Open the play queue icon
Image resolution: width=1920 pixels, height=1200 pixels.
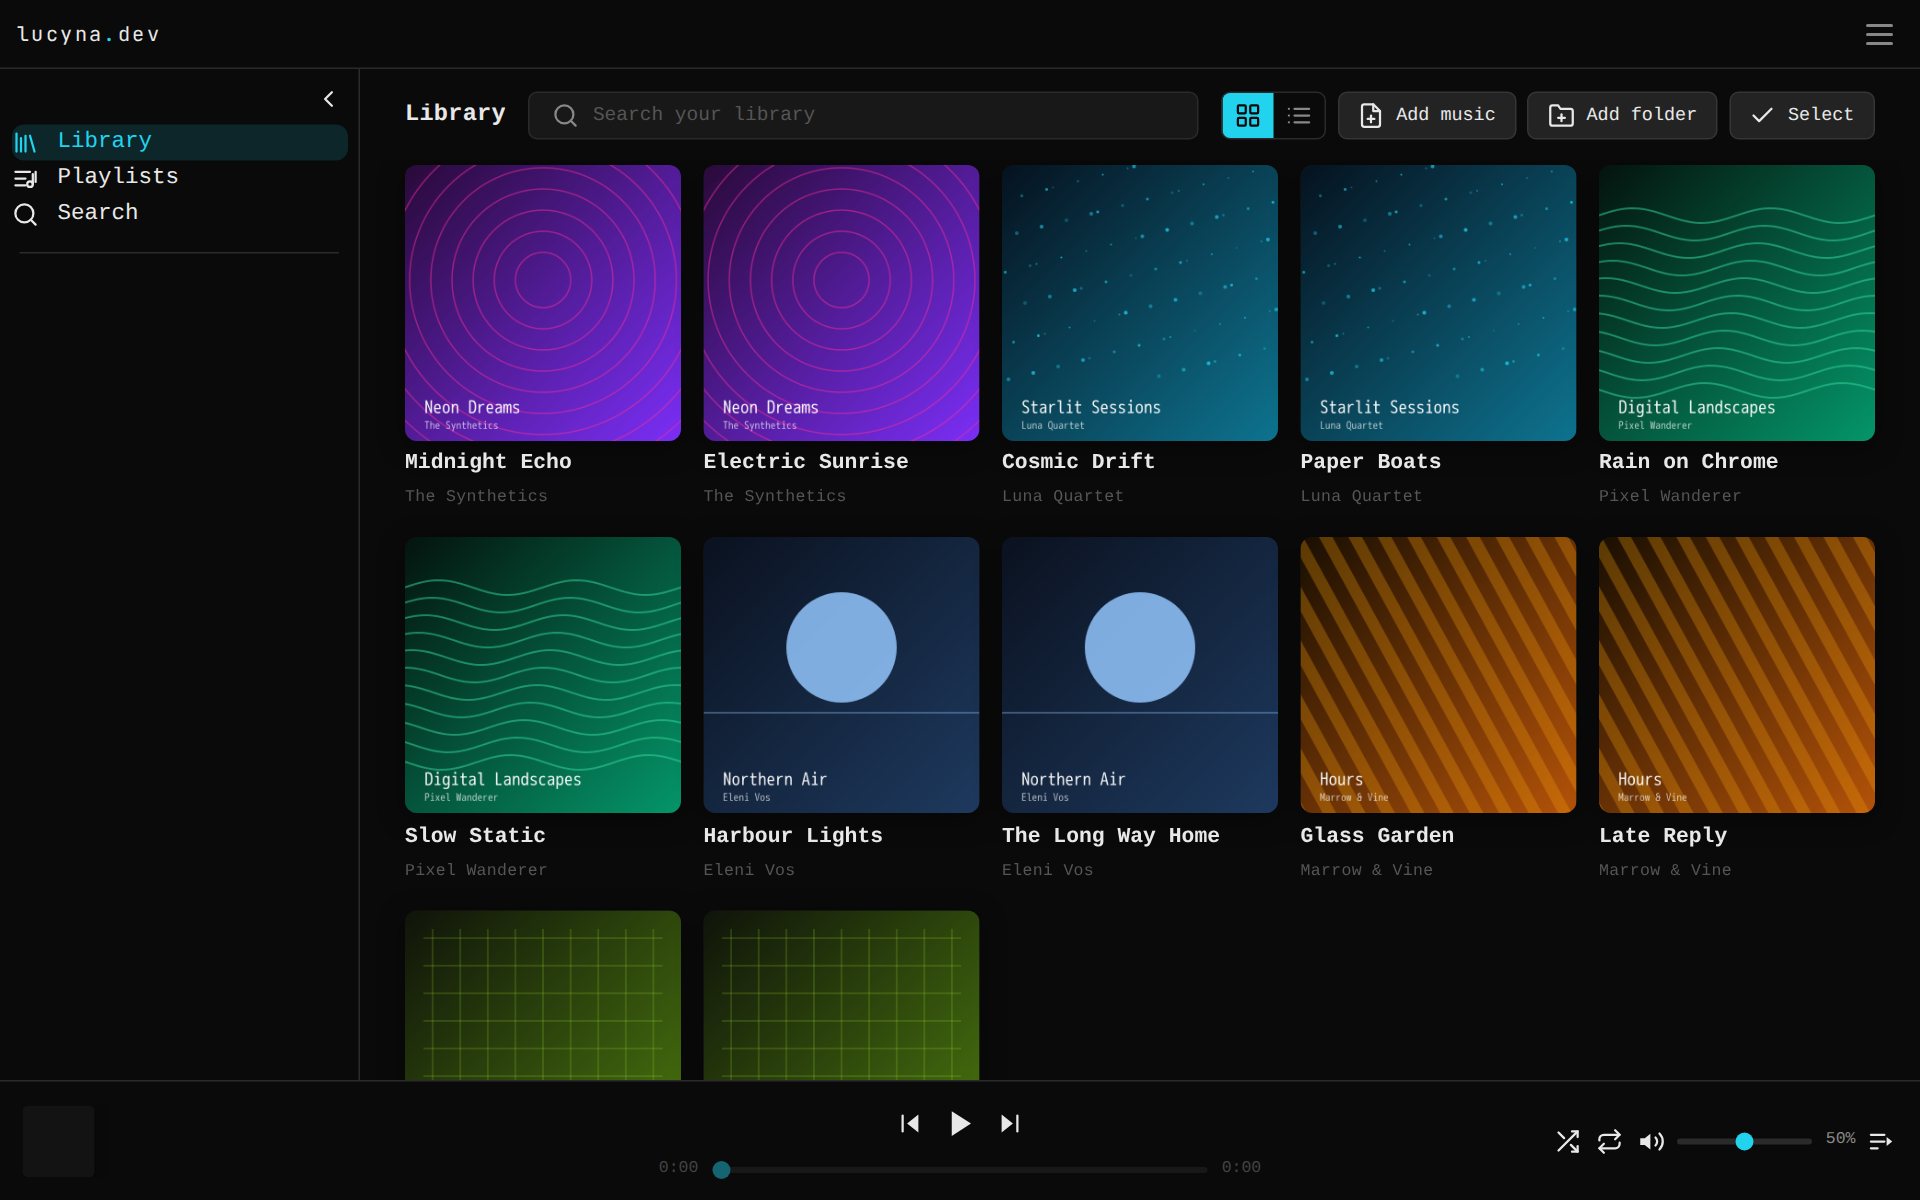pos(1880,1141)
